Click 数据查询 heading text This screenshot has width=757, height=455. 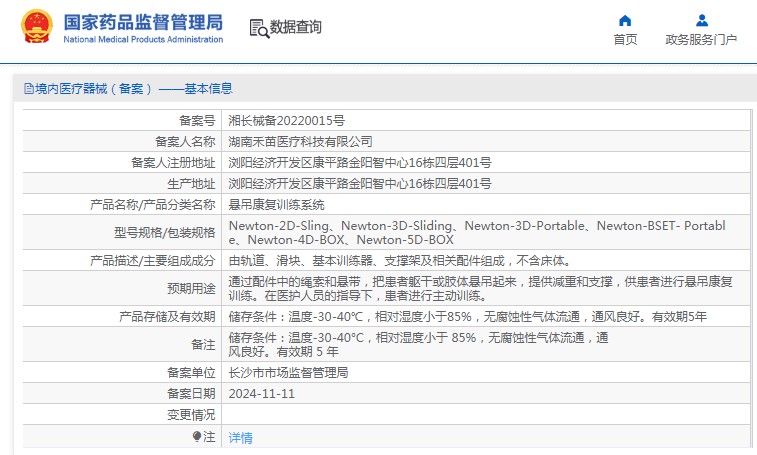tap(295, 27)
